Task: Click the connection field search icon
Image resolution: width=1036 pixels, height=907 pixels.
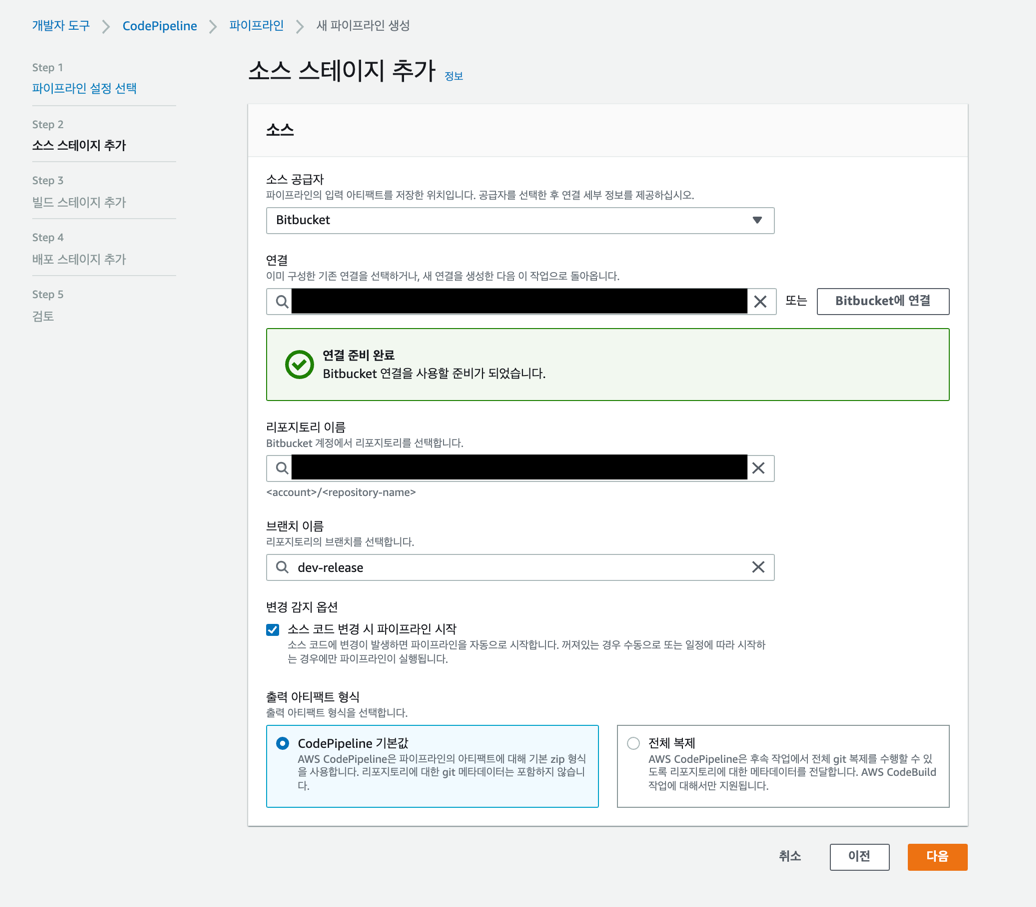Action: [281, 302]
